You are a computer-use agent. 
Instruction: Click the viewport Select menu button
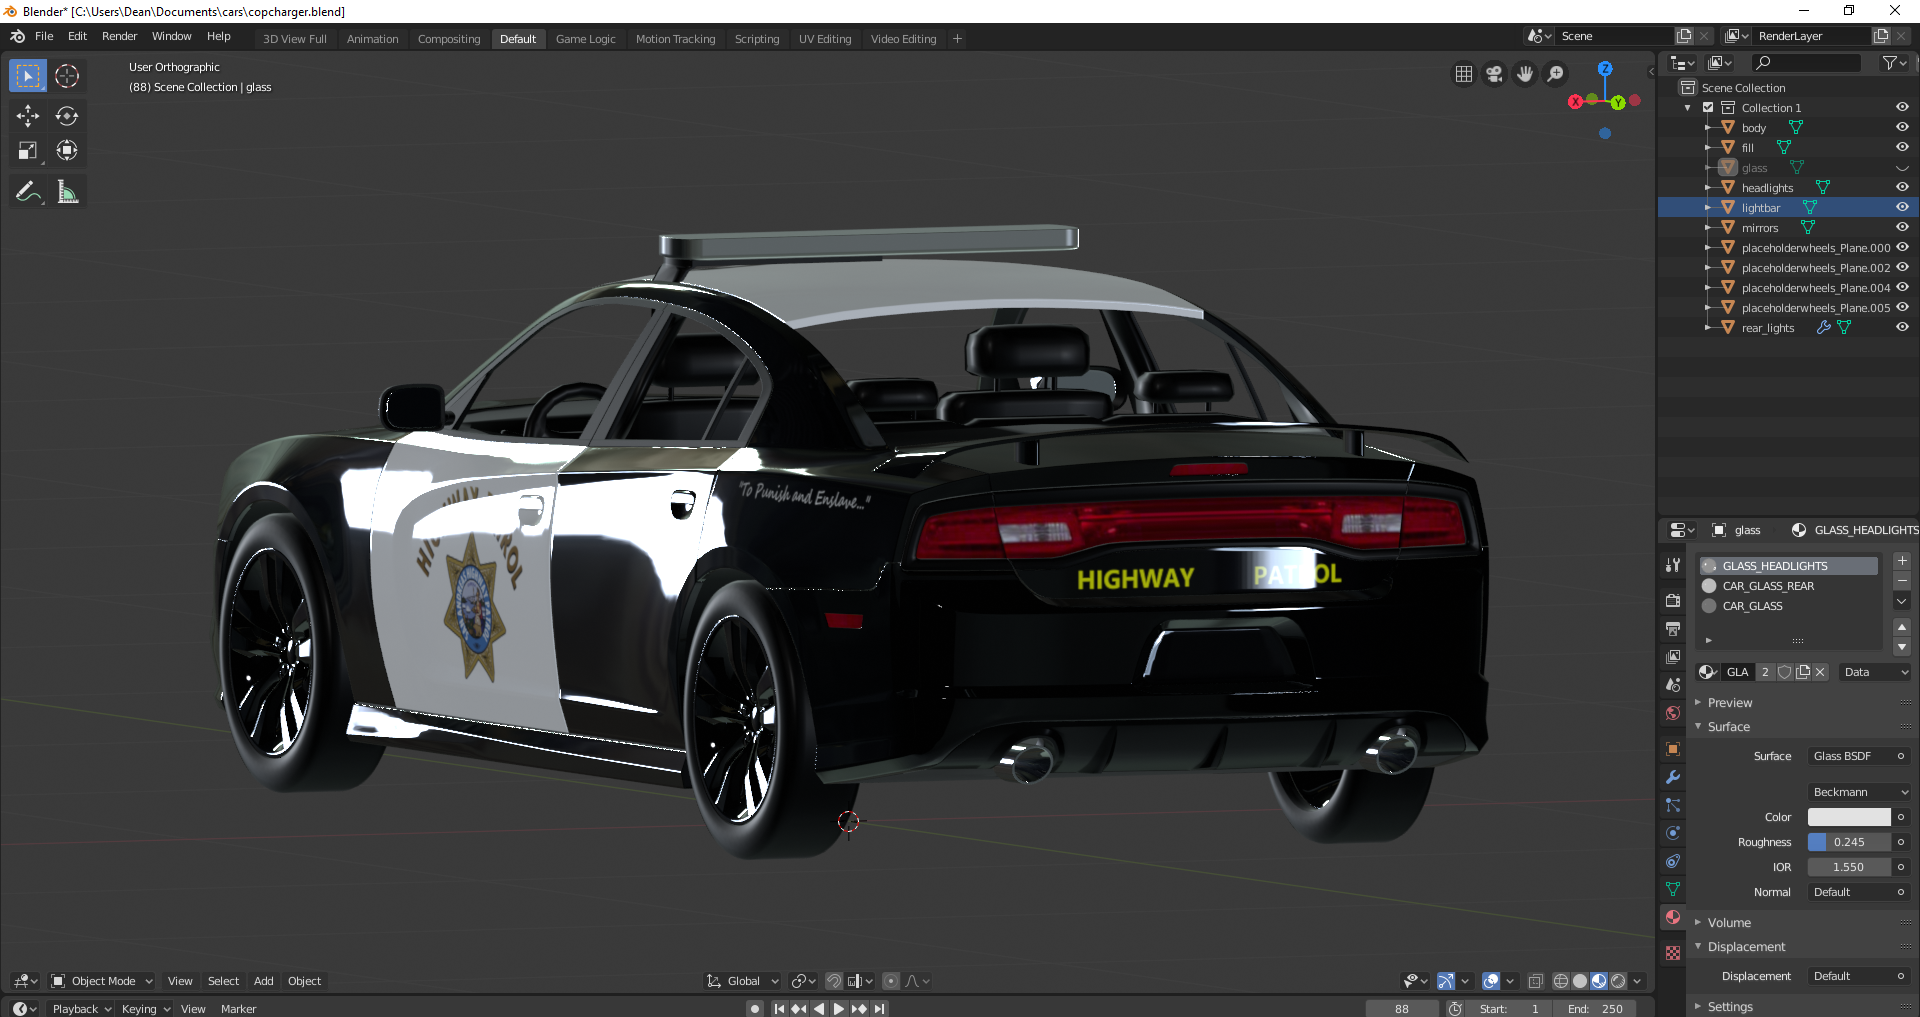(x=223, y=981)
